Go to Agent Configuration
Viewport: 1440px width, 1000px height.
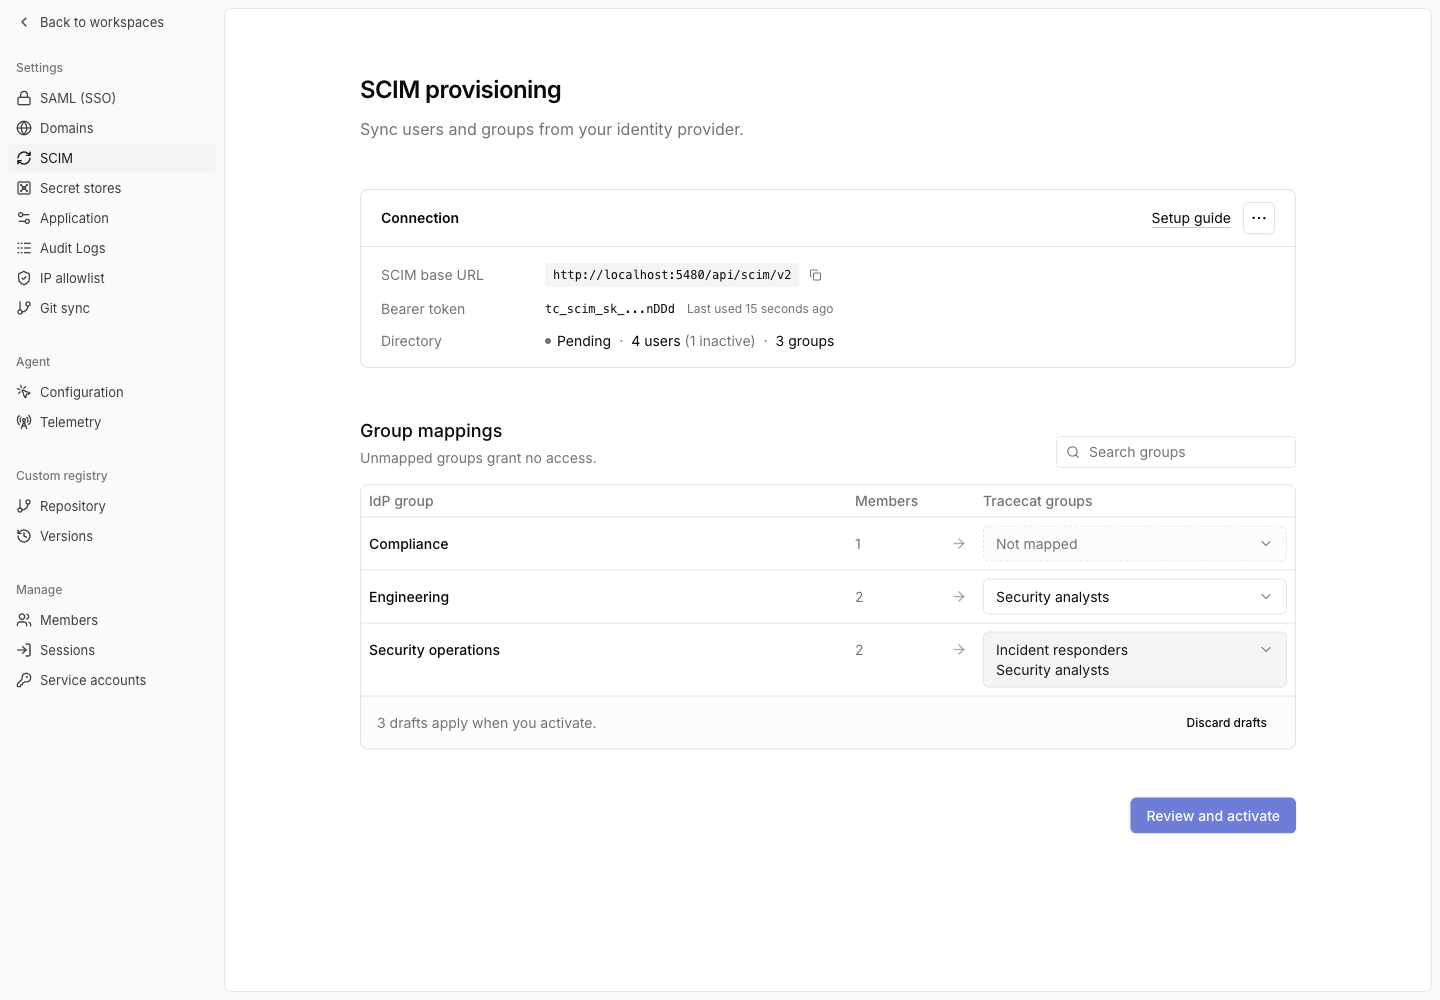pyautogui.click(x=112, y=392)
